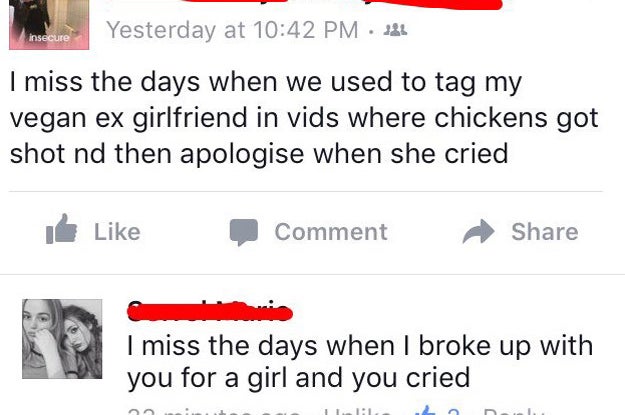Click the Comment speech bubble icon

tap(244, 232)
